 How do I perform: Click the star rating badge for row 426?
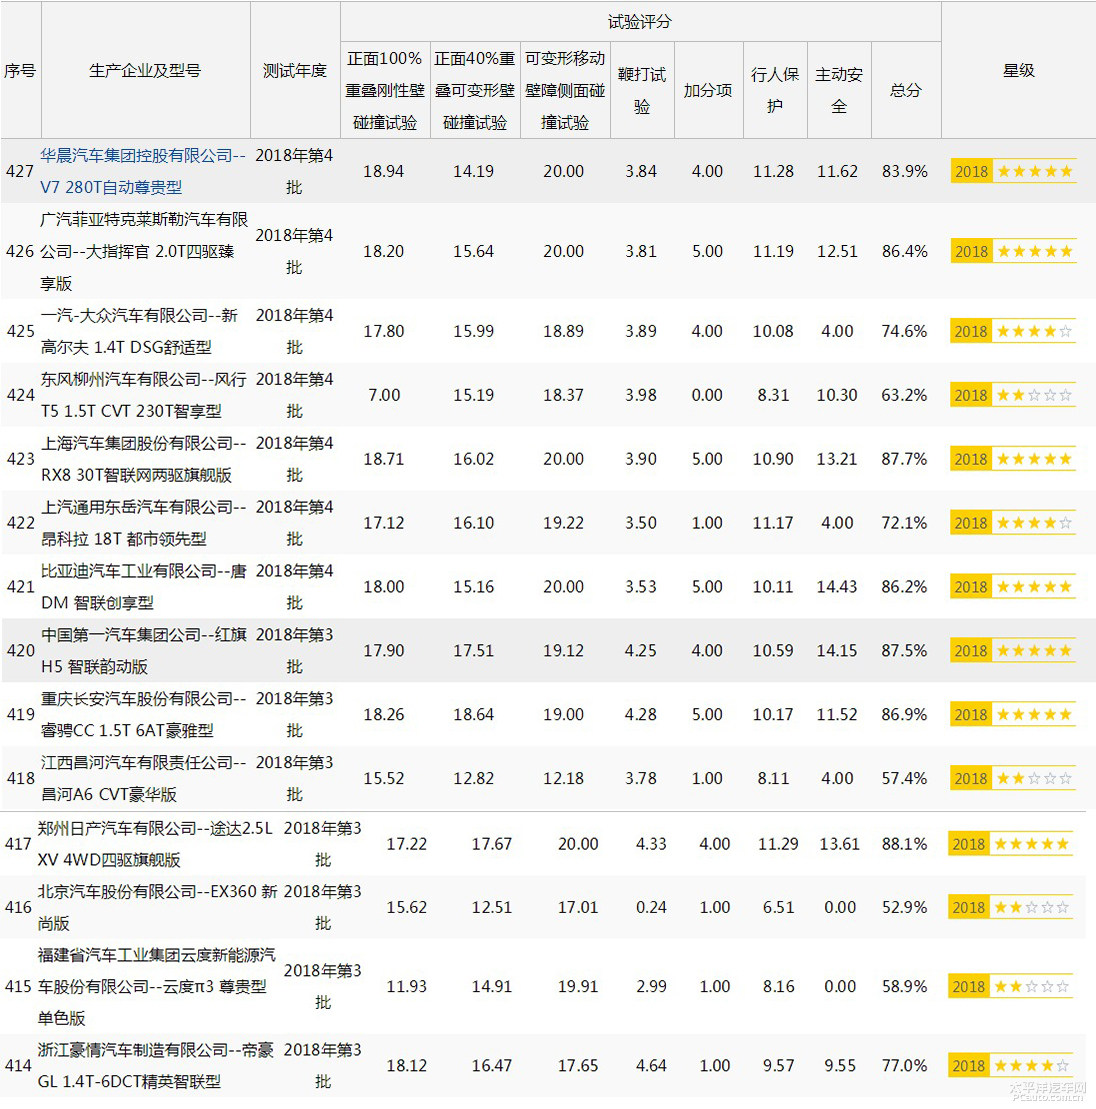[x=1013, y=251]
